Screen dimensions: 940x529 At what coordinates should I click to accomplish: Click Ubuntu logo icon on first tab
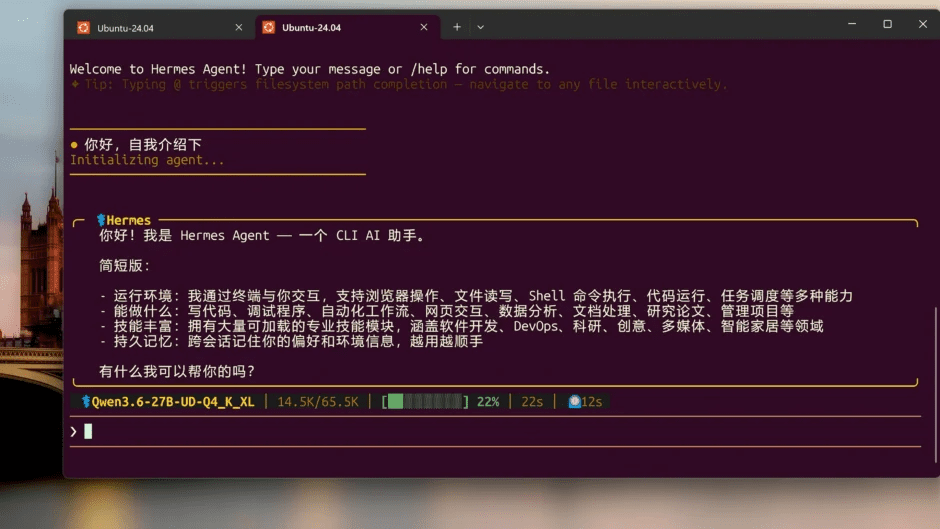83,28
